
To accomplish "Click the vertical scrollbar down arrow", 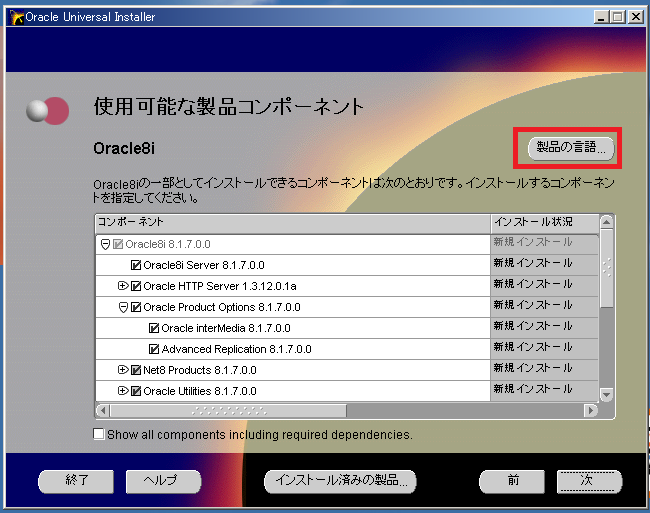I will tap(606, 394).
